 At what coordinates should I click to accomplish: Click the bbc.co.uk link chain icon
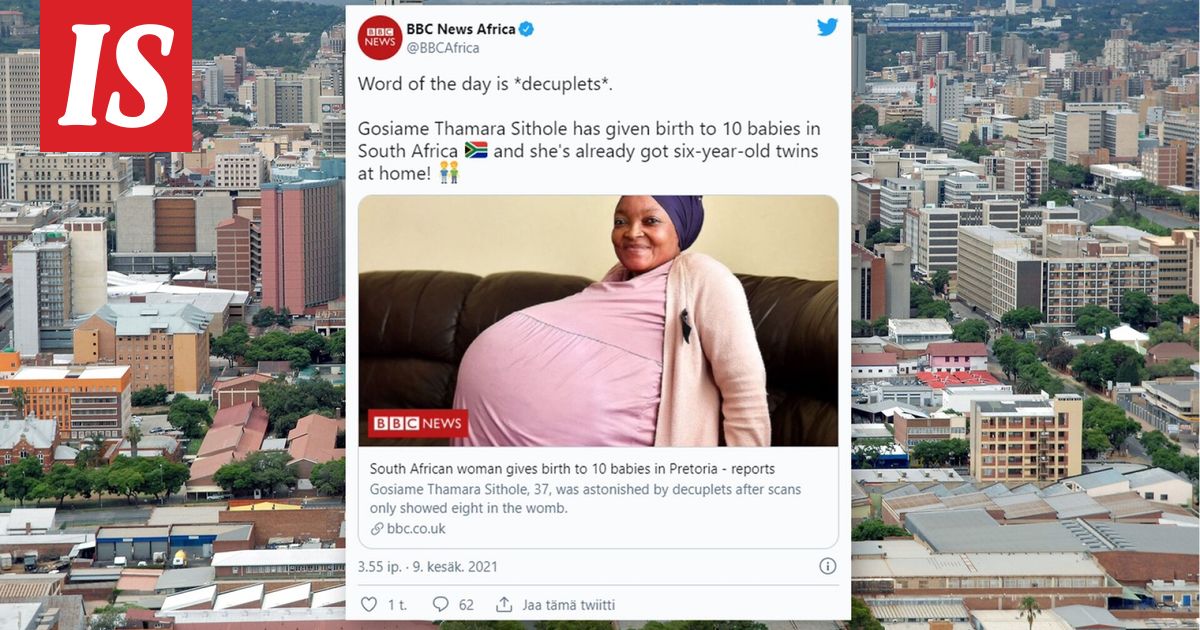377,528
